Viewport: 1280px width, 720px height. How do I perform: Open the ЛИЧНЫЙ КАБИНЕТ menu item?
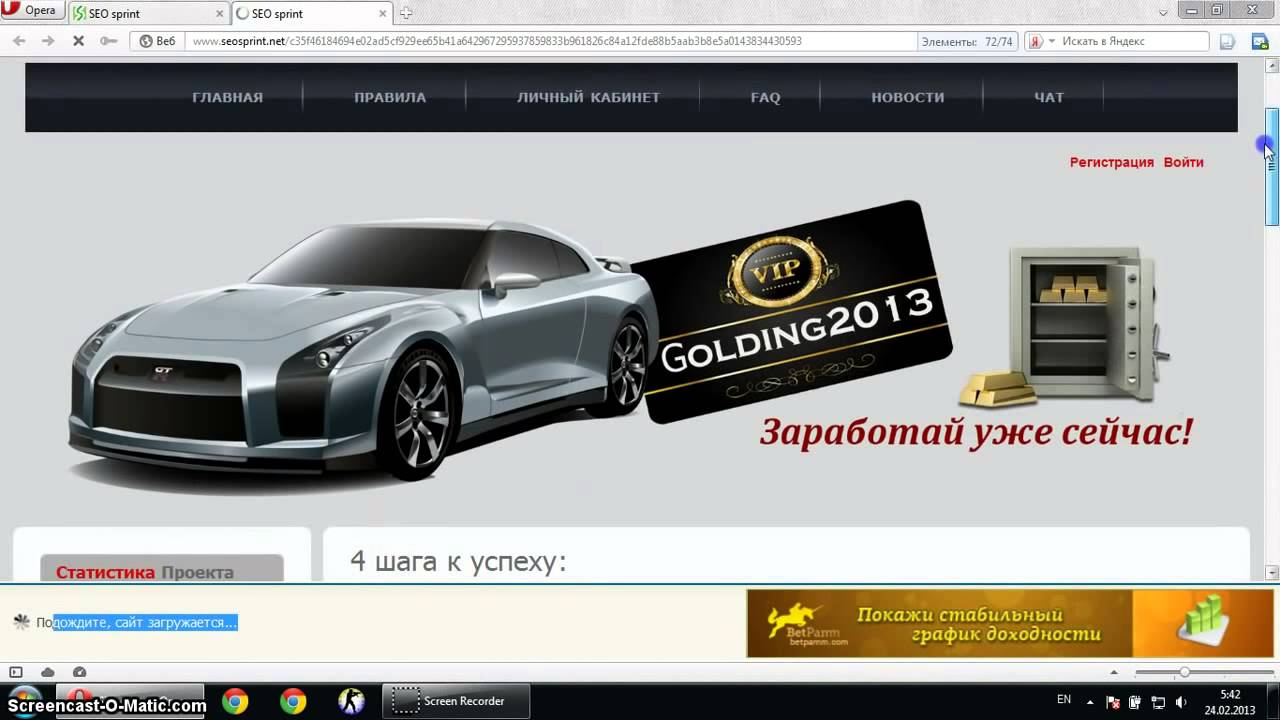588,97
